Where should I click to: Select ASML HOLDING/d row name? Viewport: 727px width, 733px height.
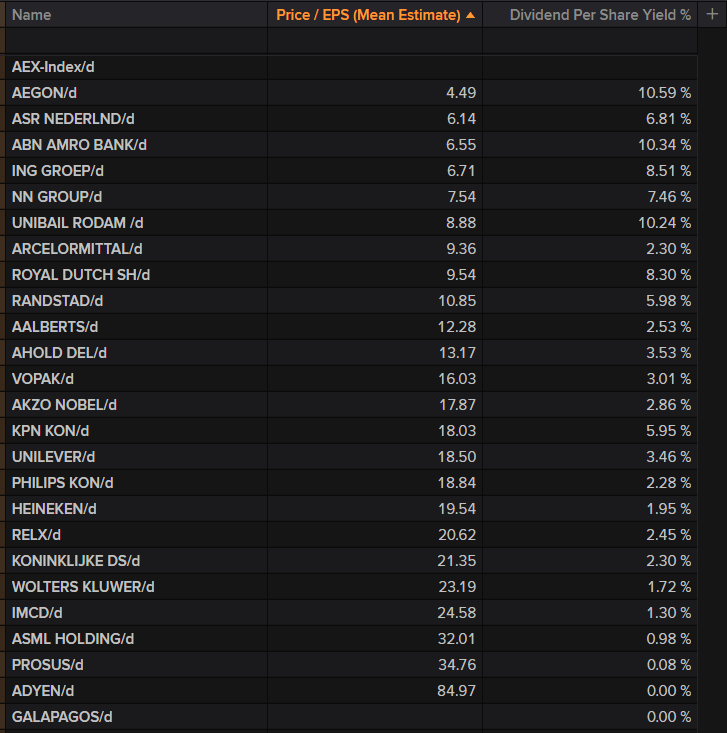[73, 639]
